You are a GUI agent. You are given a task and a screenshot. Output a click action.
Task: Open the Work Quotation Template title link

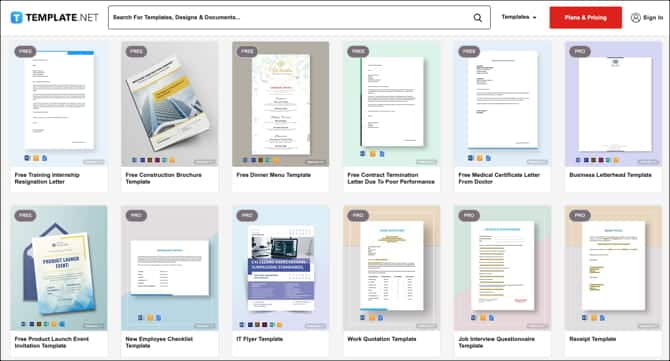tap(382, 339)
